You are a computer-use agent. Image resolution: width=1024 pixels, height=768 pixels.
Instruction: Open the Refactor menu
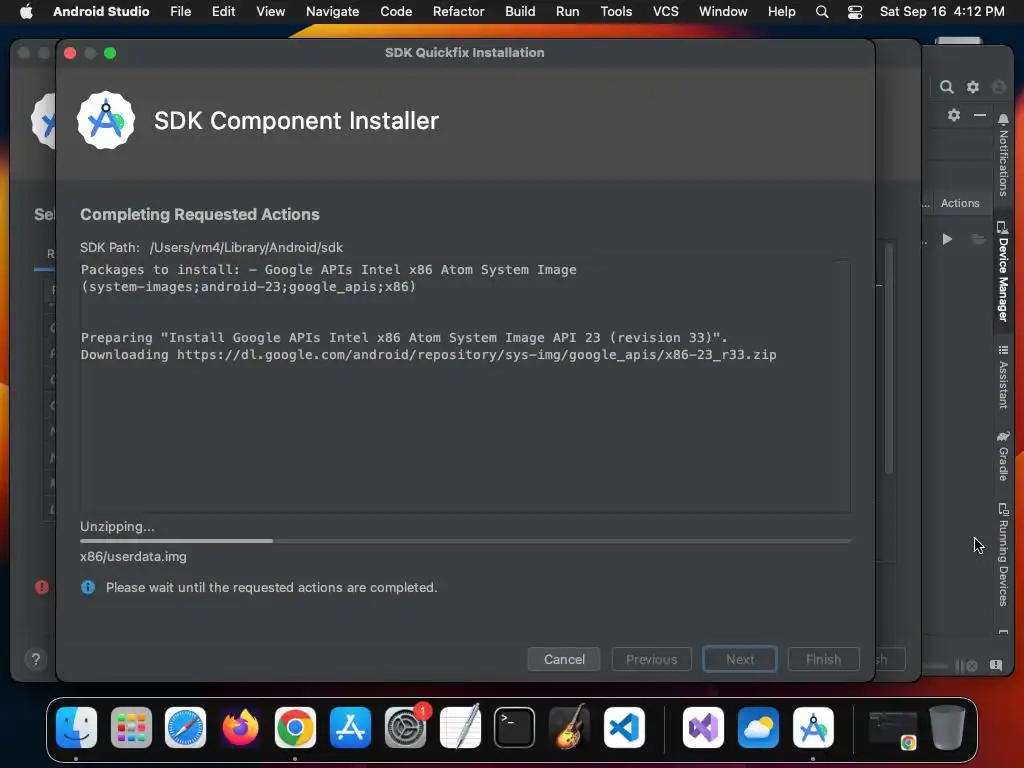pos(458,12)
